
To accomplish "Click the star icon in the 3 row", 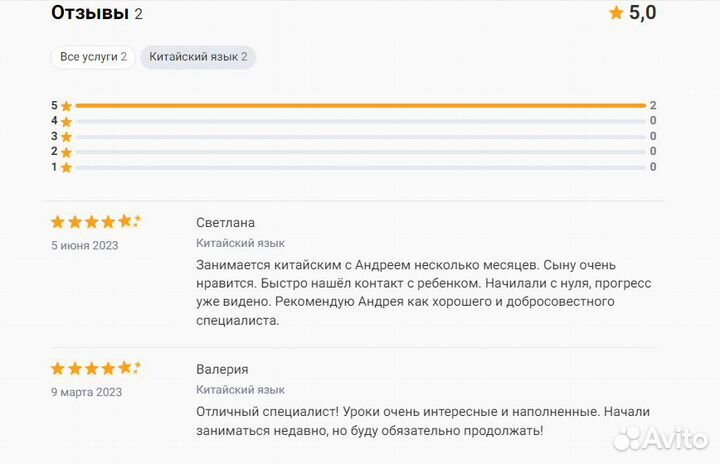I will 67,137.
